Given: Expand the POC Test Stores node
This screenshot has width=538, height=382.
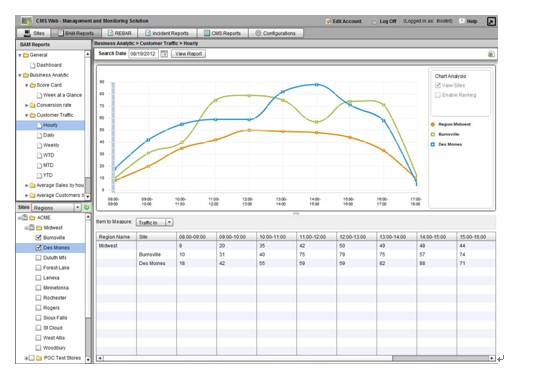Looking at the screenshot, I should (x=26, y=358).
